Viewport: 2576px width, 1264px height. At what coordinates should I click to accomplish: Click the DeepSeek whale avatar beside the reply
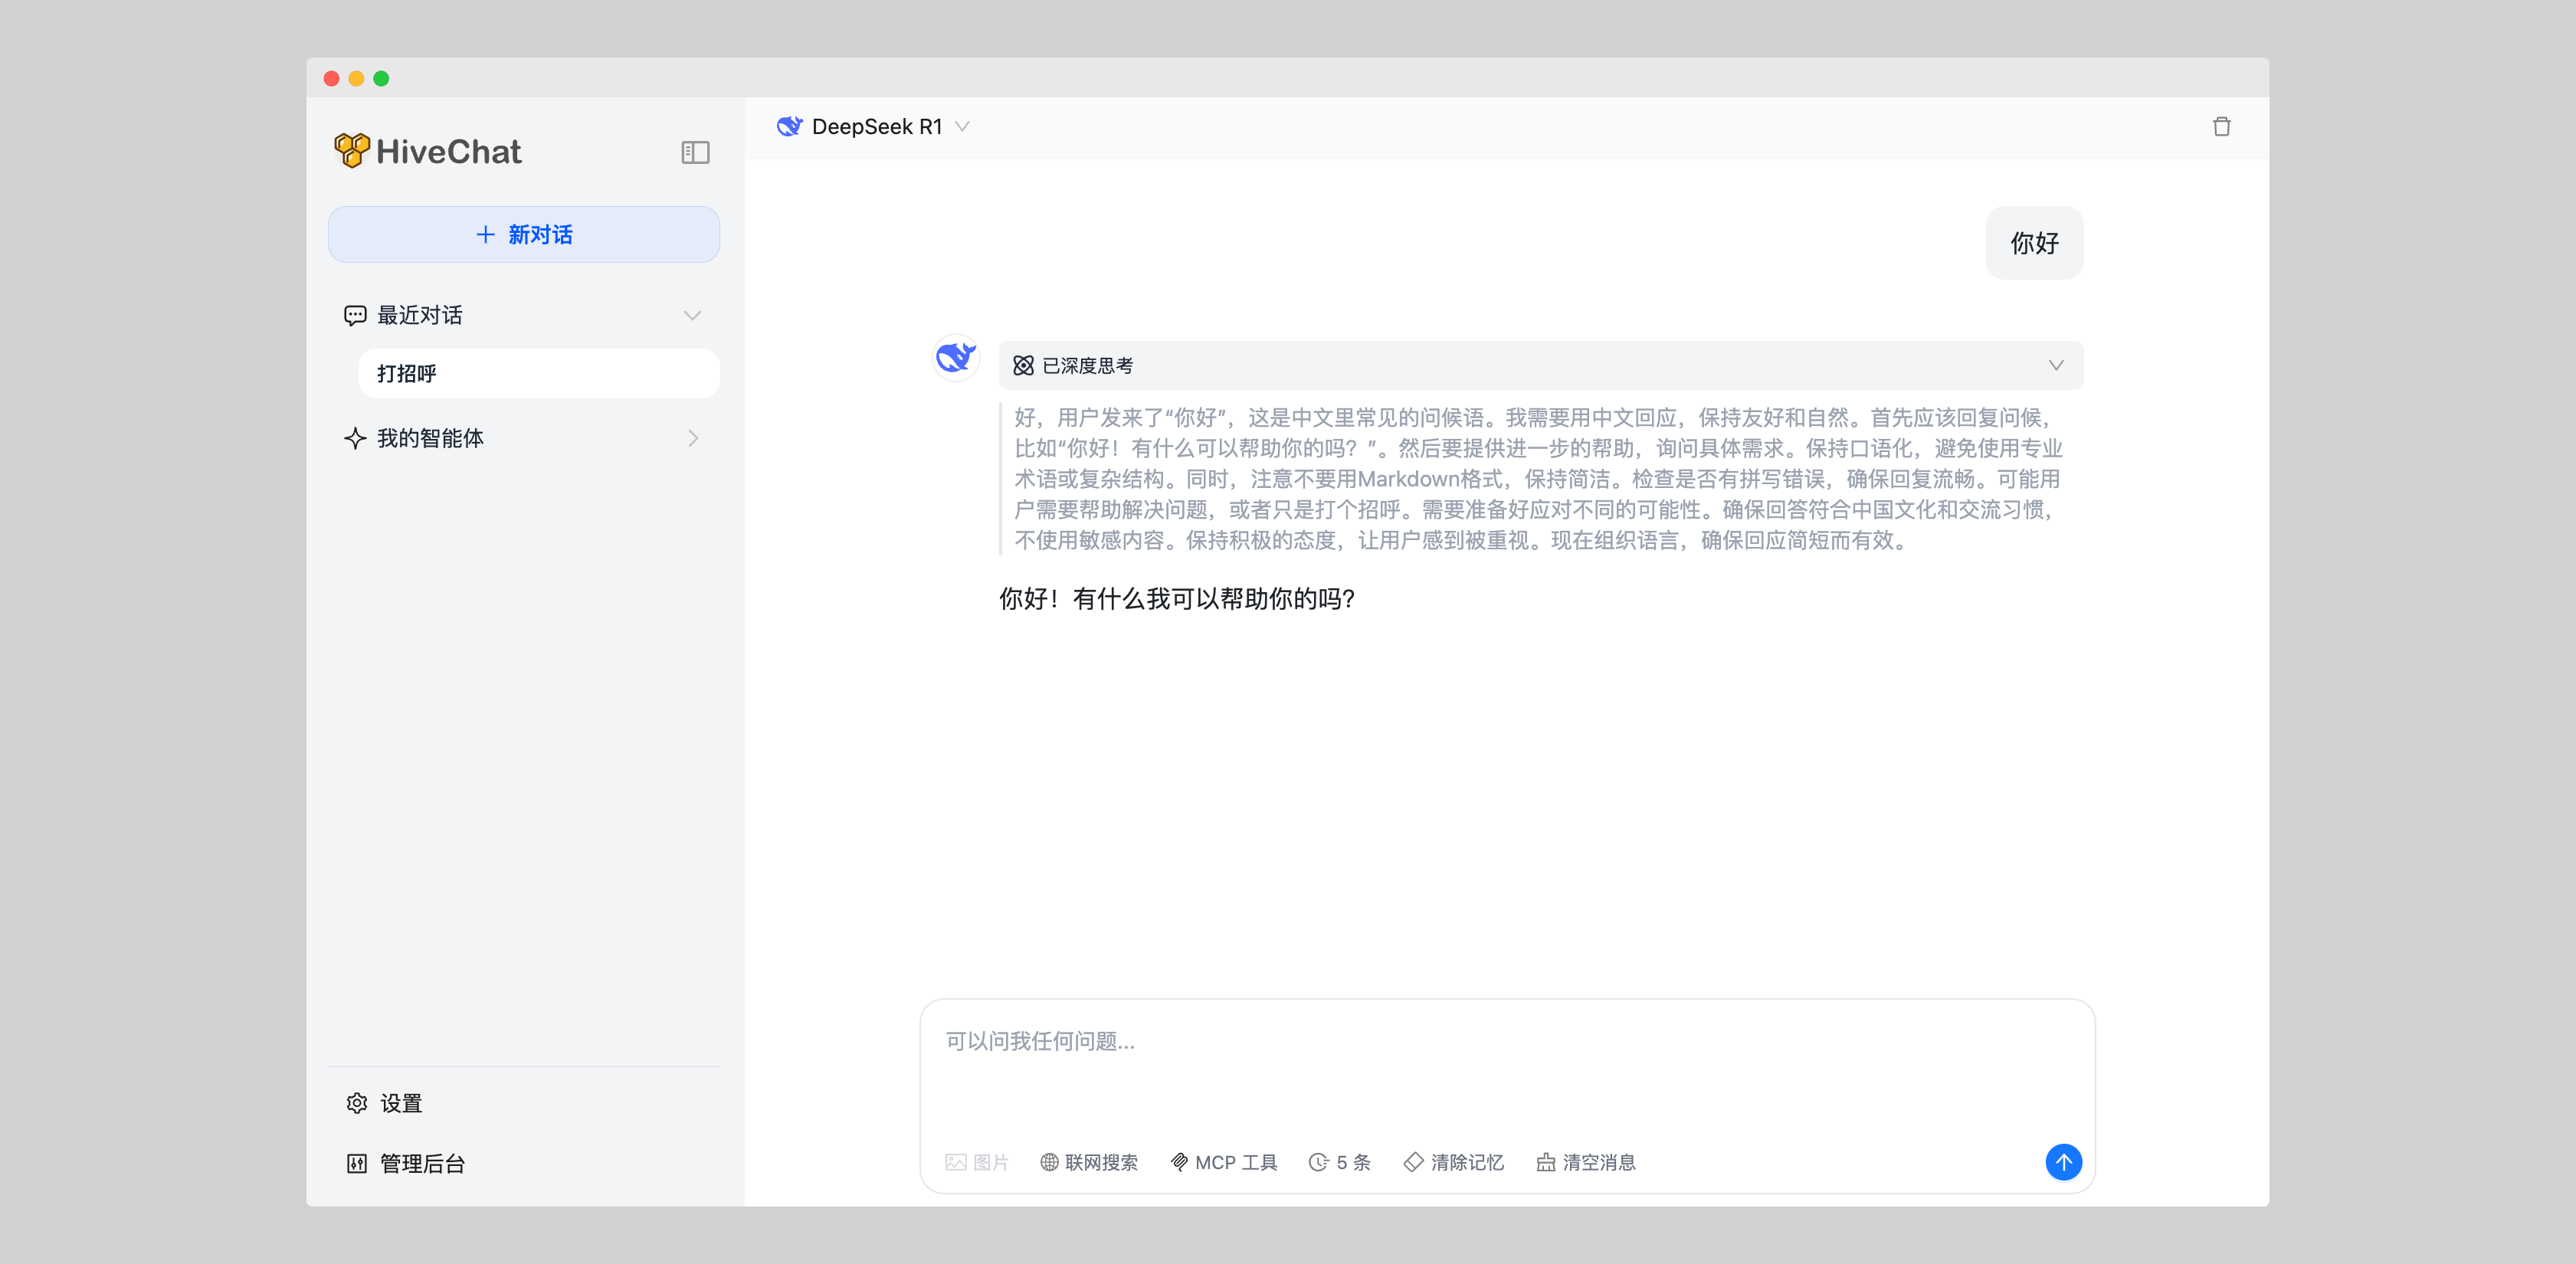955,358
